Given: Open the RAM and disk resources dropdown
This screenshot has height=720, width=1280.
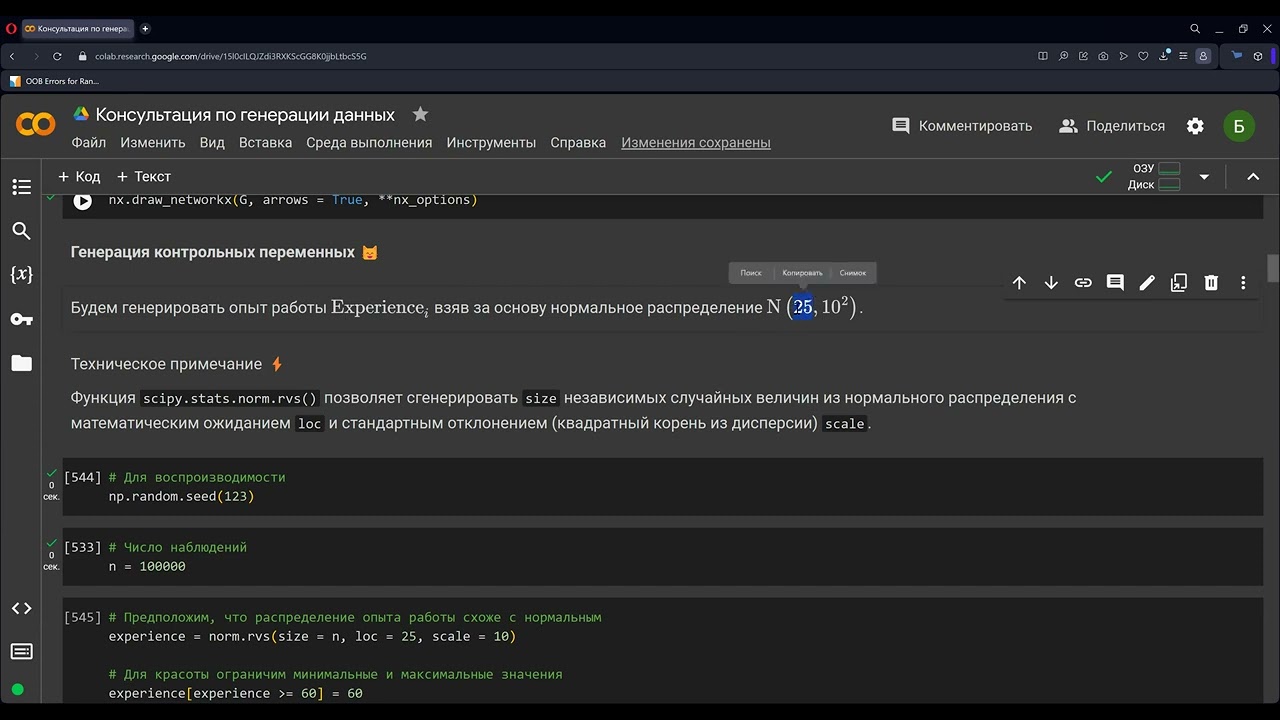Looking at the screenshot, I should click(x=1204, y=177).
